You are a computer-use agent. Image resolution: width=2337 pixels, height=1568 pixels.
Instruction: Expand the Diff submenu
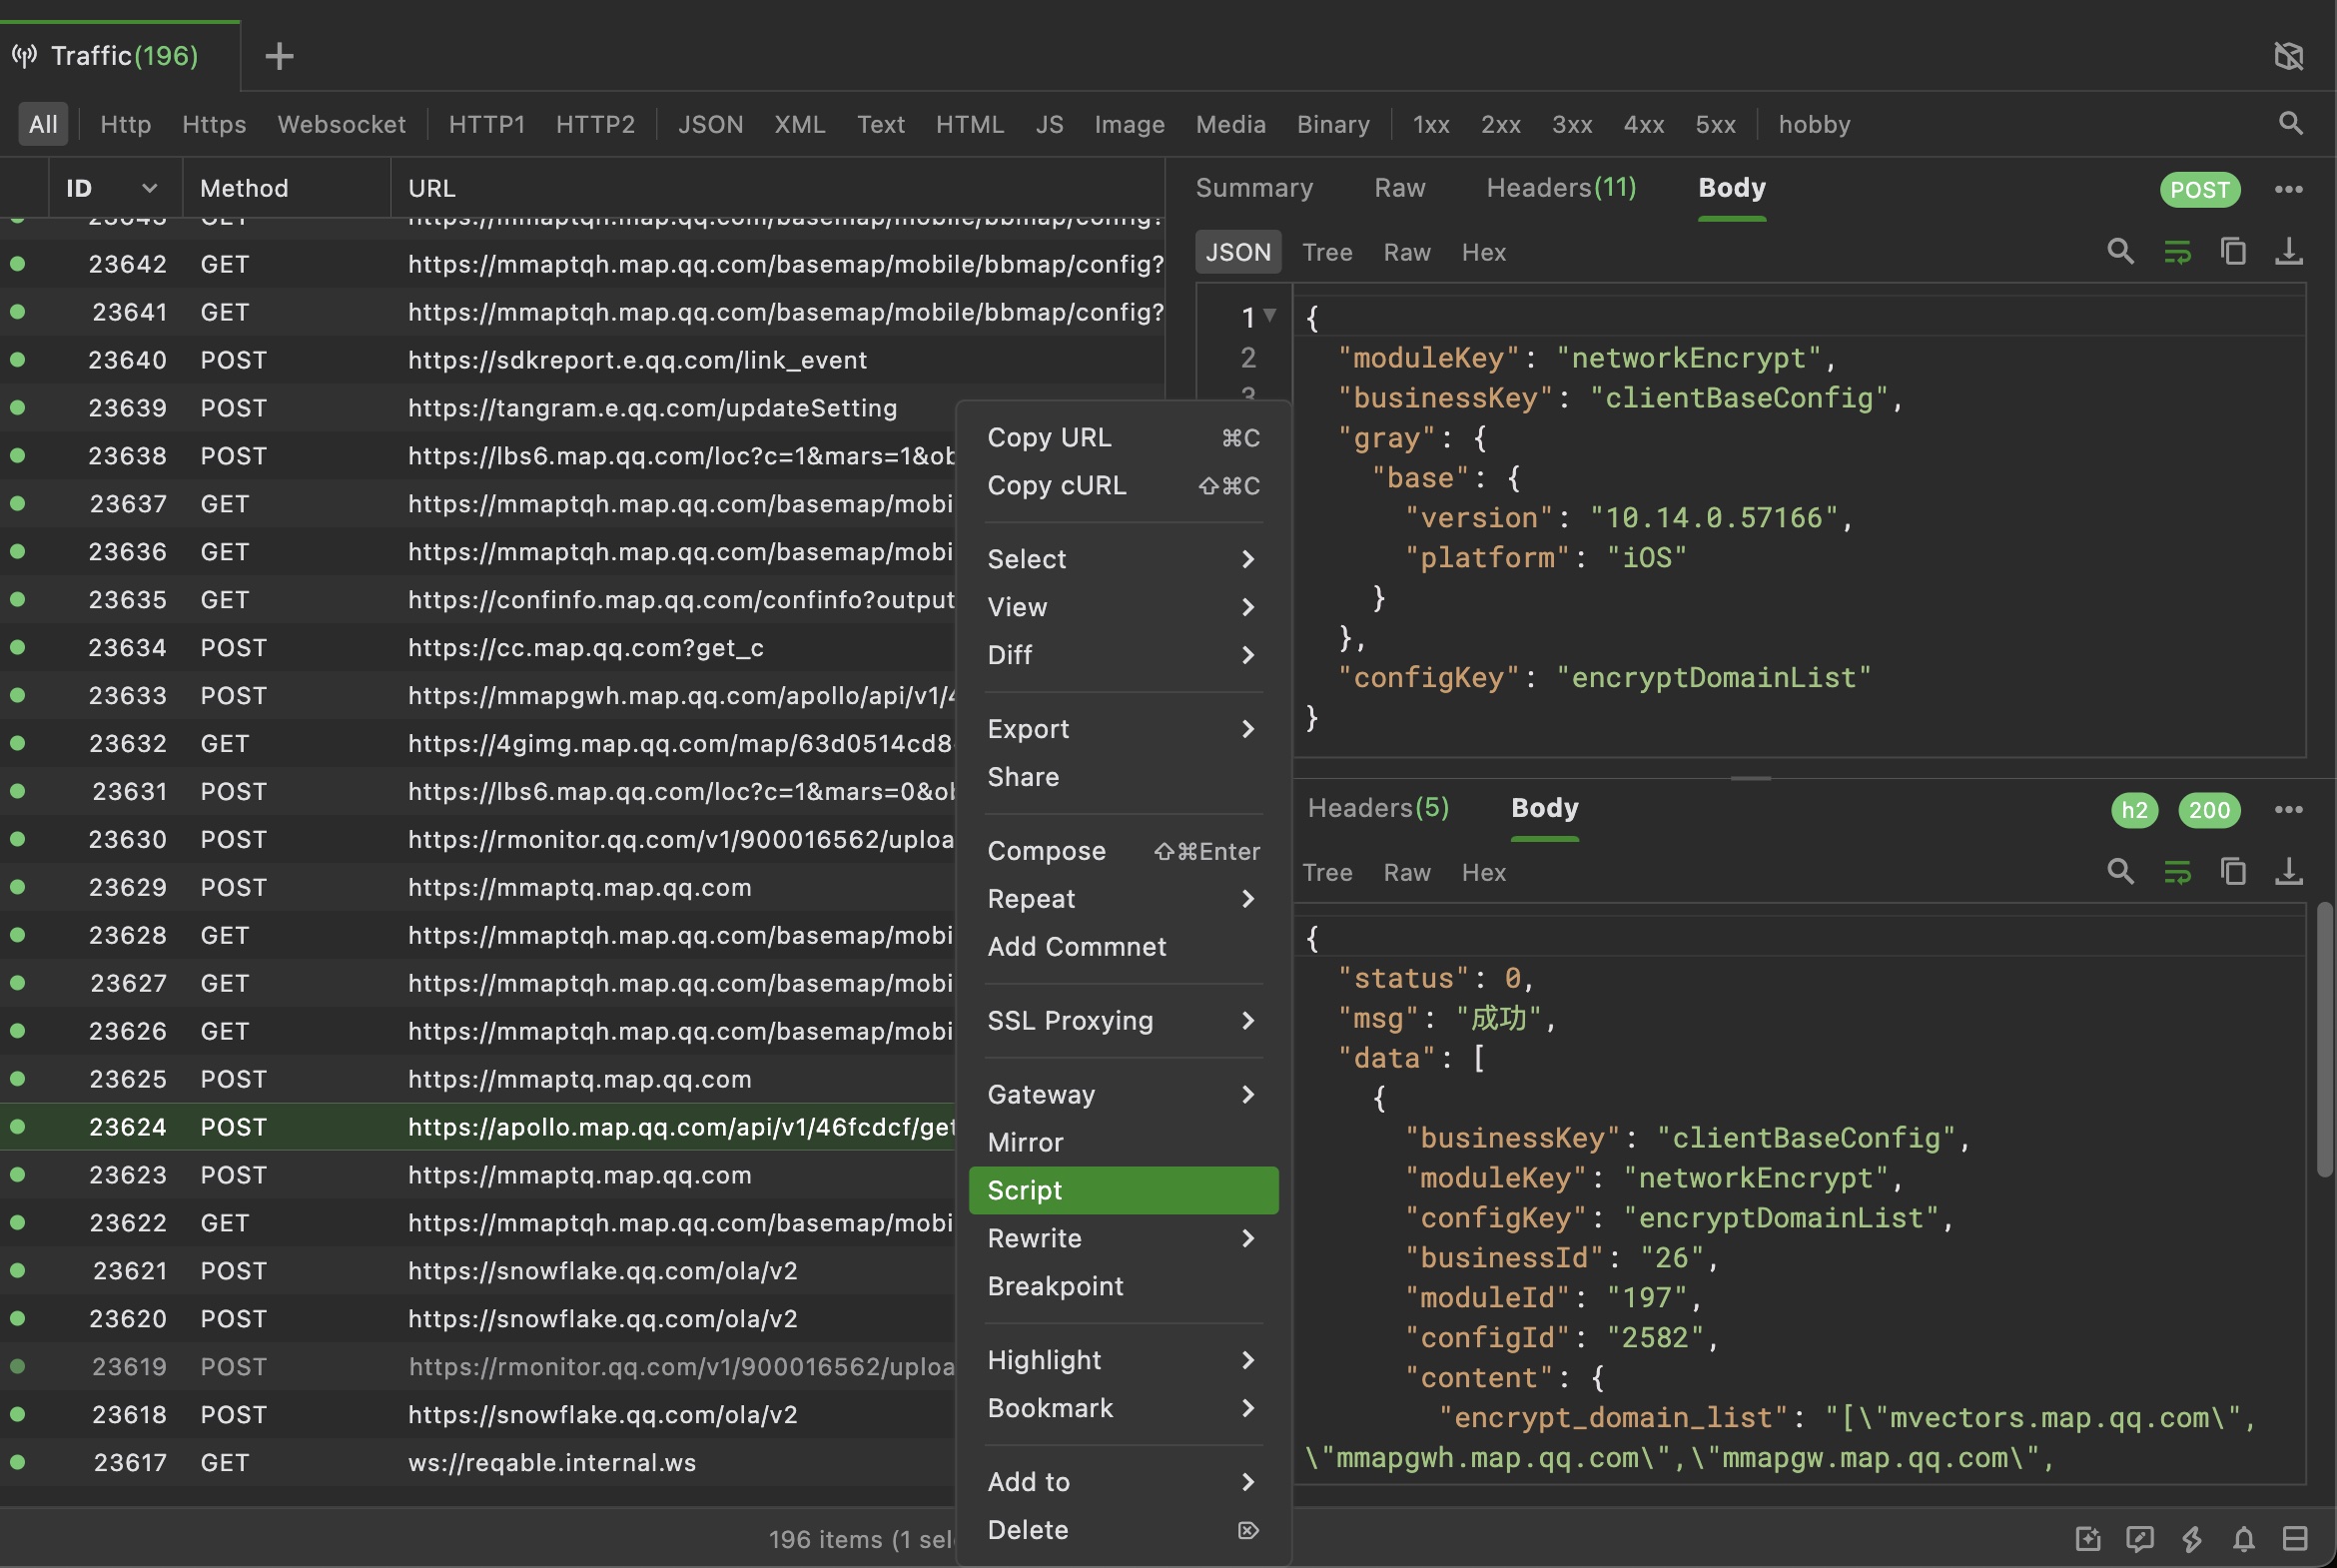pos(1123,655)
